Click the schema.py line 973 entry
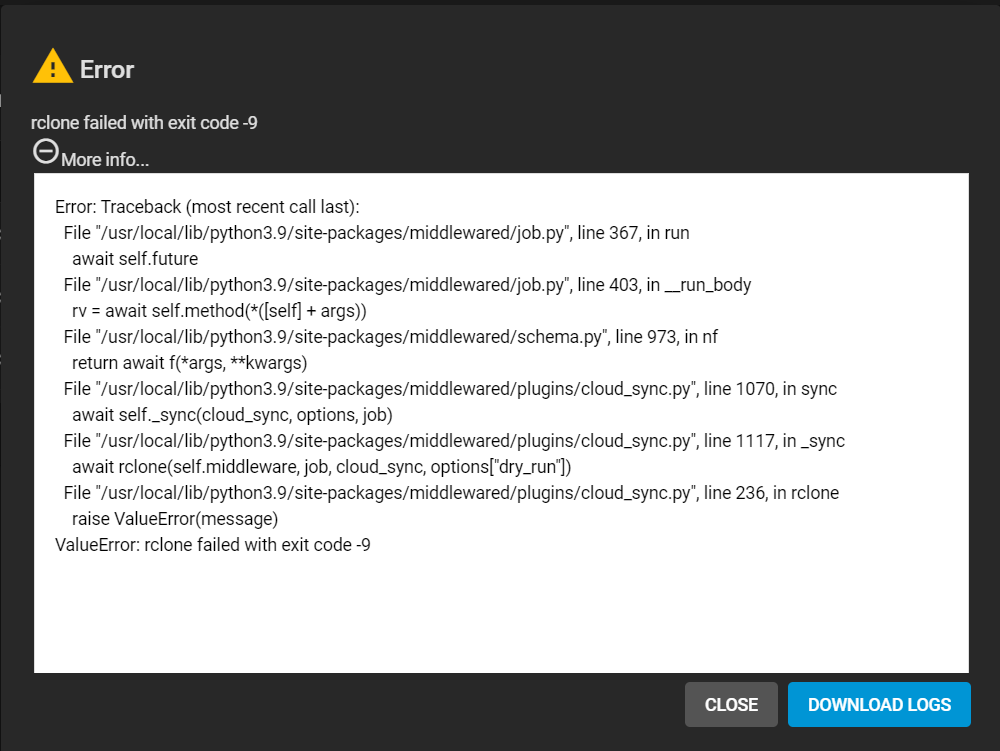Image resolution: width=1000 pixels, height=751 pixels. pyautogui.click(x=391, y=337)
